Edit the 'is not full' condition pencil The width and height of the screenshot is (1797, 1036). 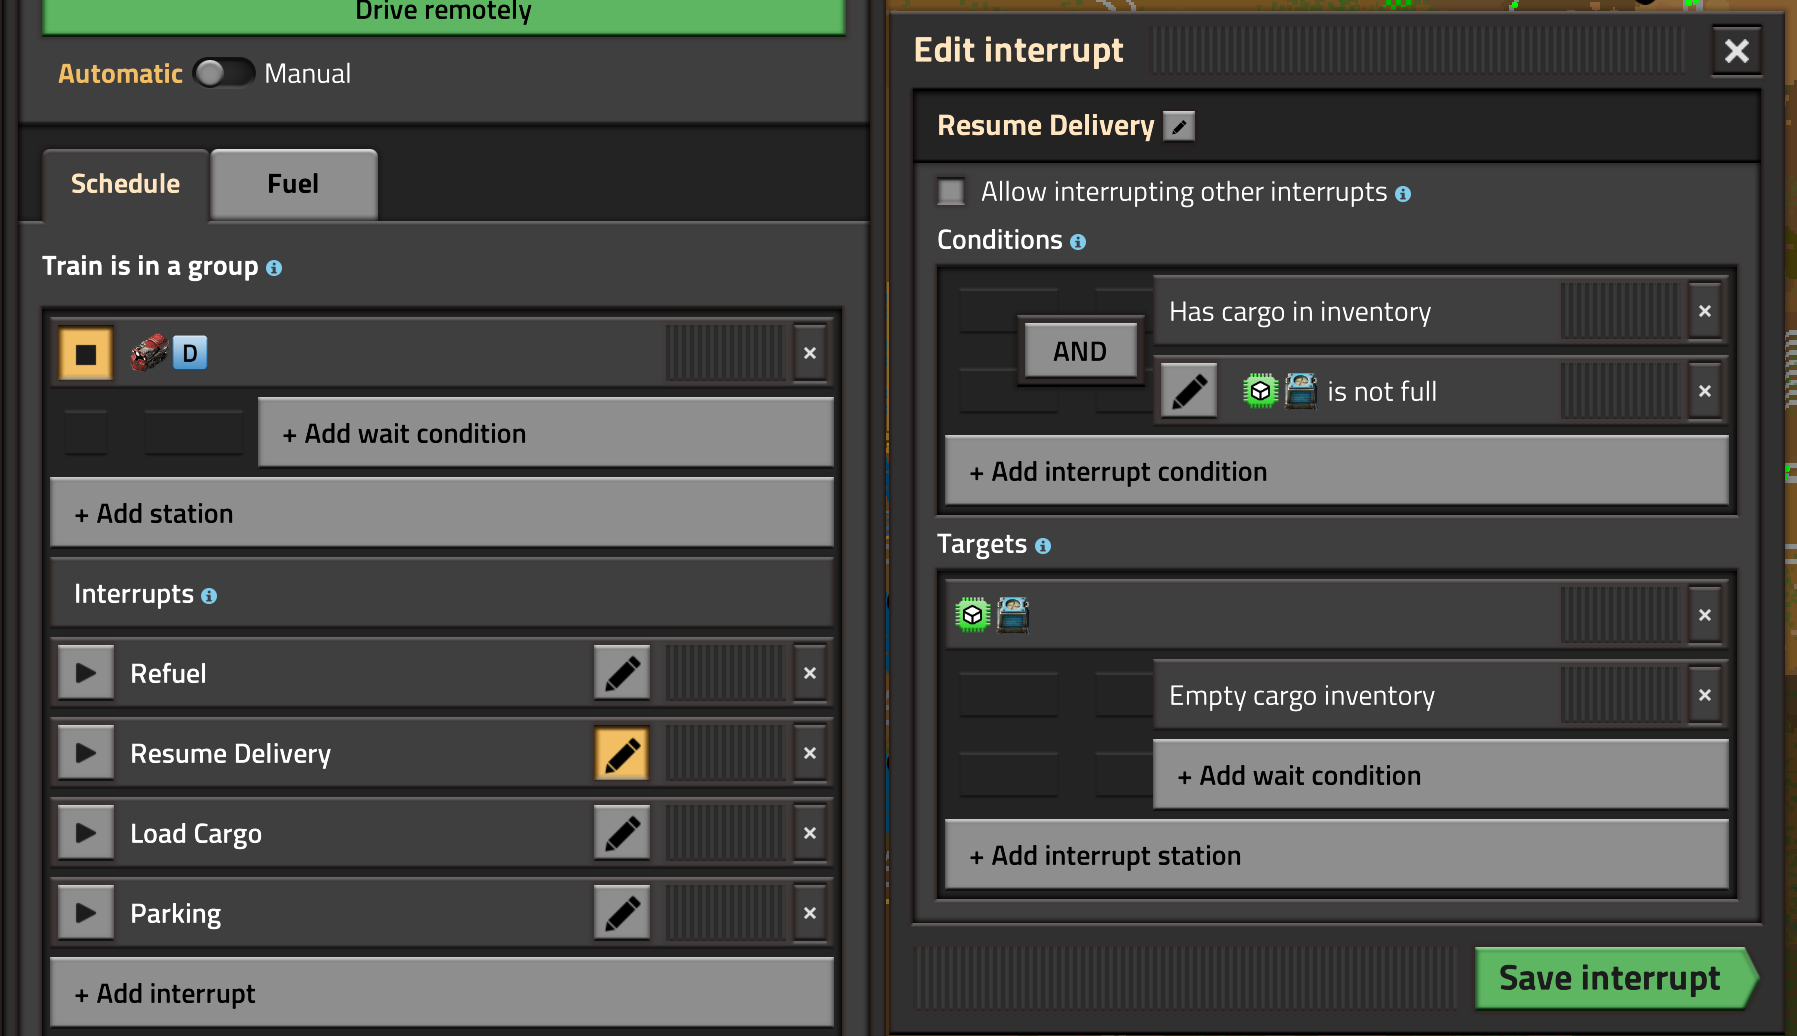coord(1188,392)
